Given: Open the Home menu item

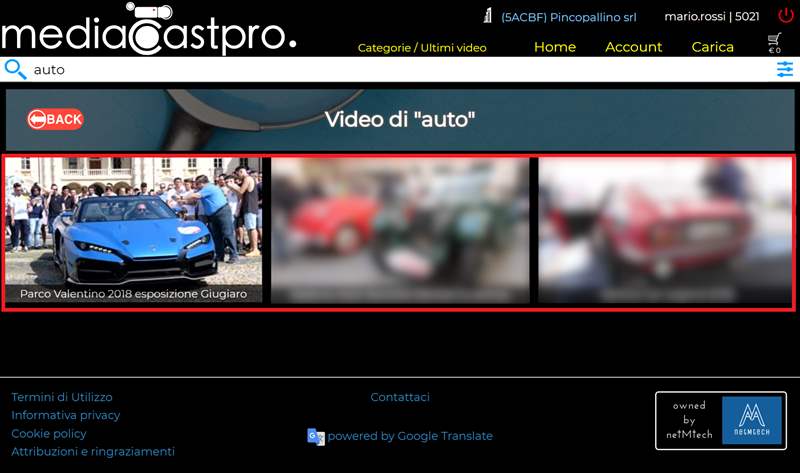Looking at the screenshot, I should tap(555, 47).
